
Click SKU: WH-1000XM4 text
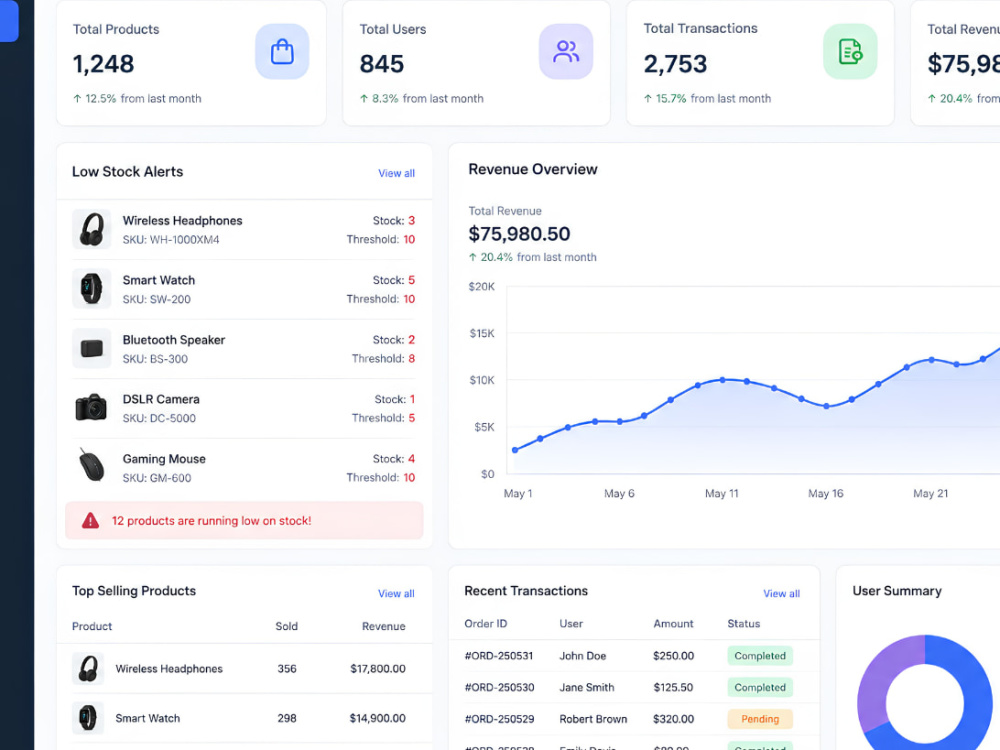[x=171, y=240]
